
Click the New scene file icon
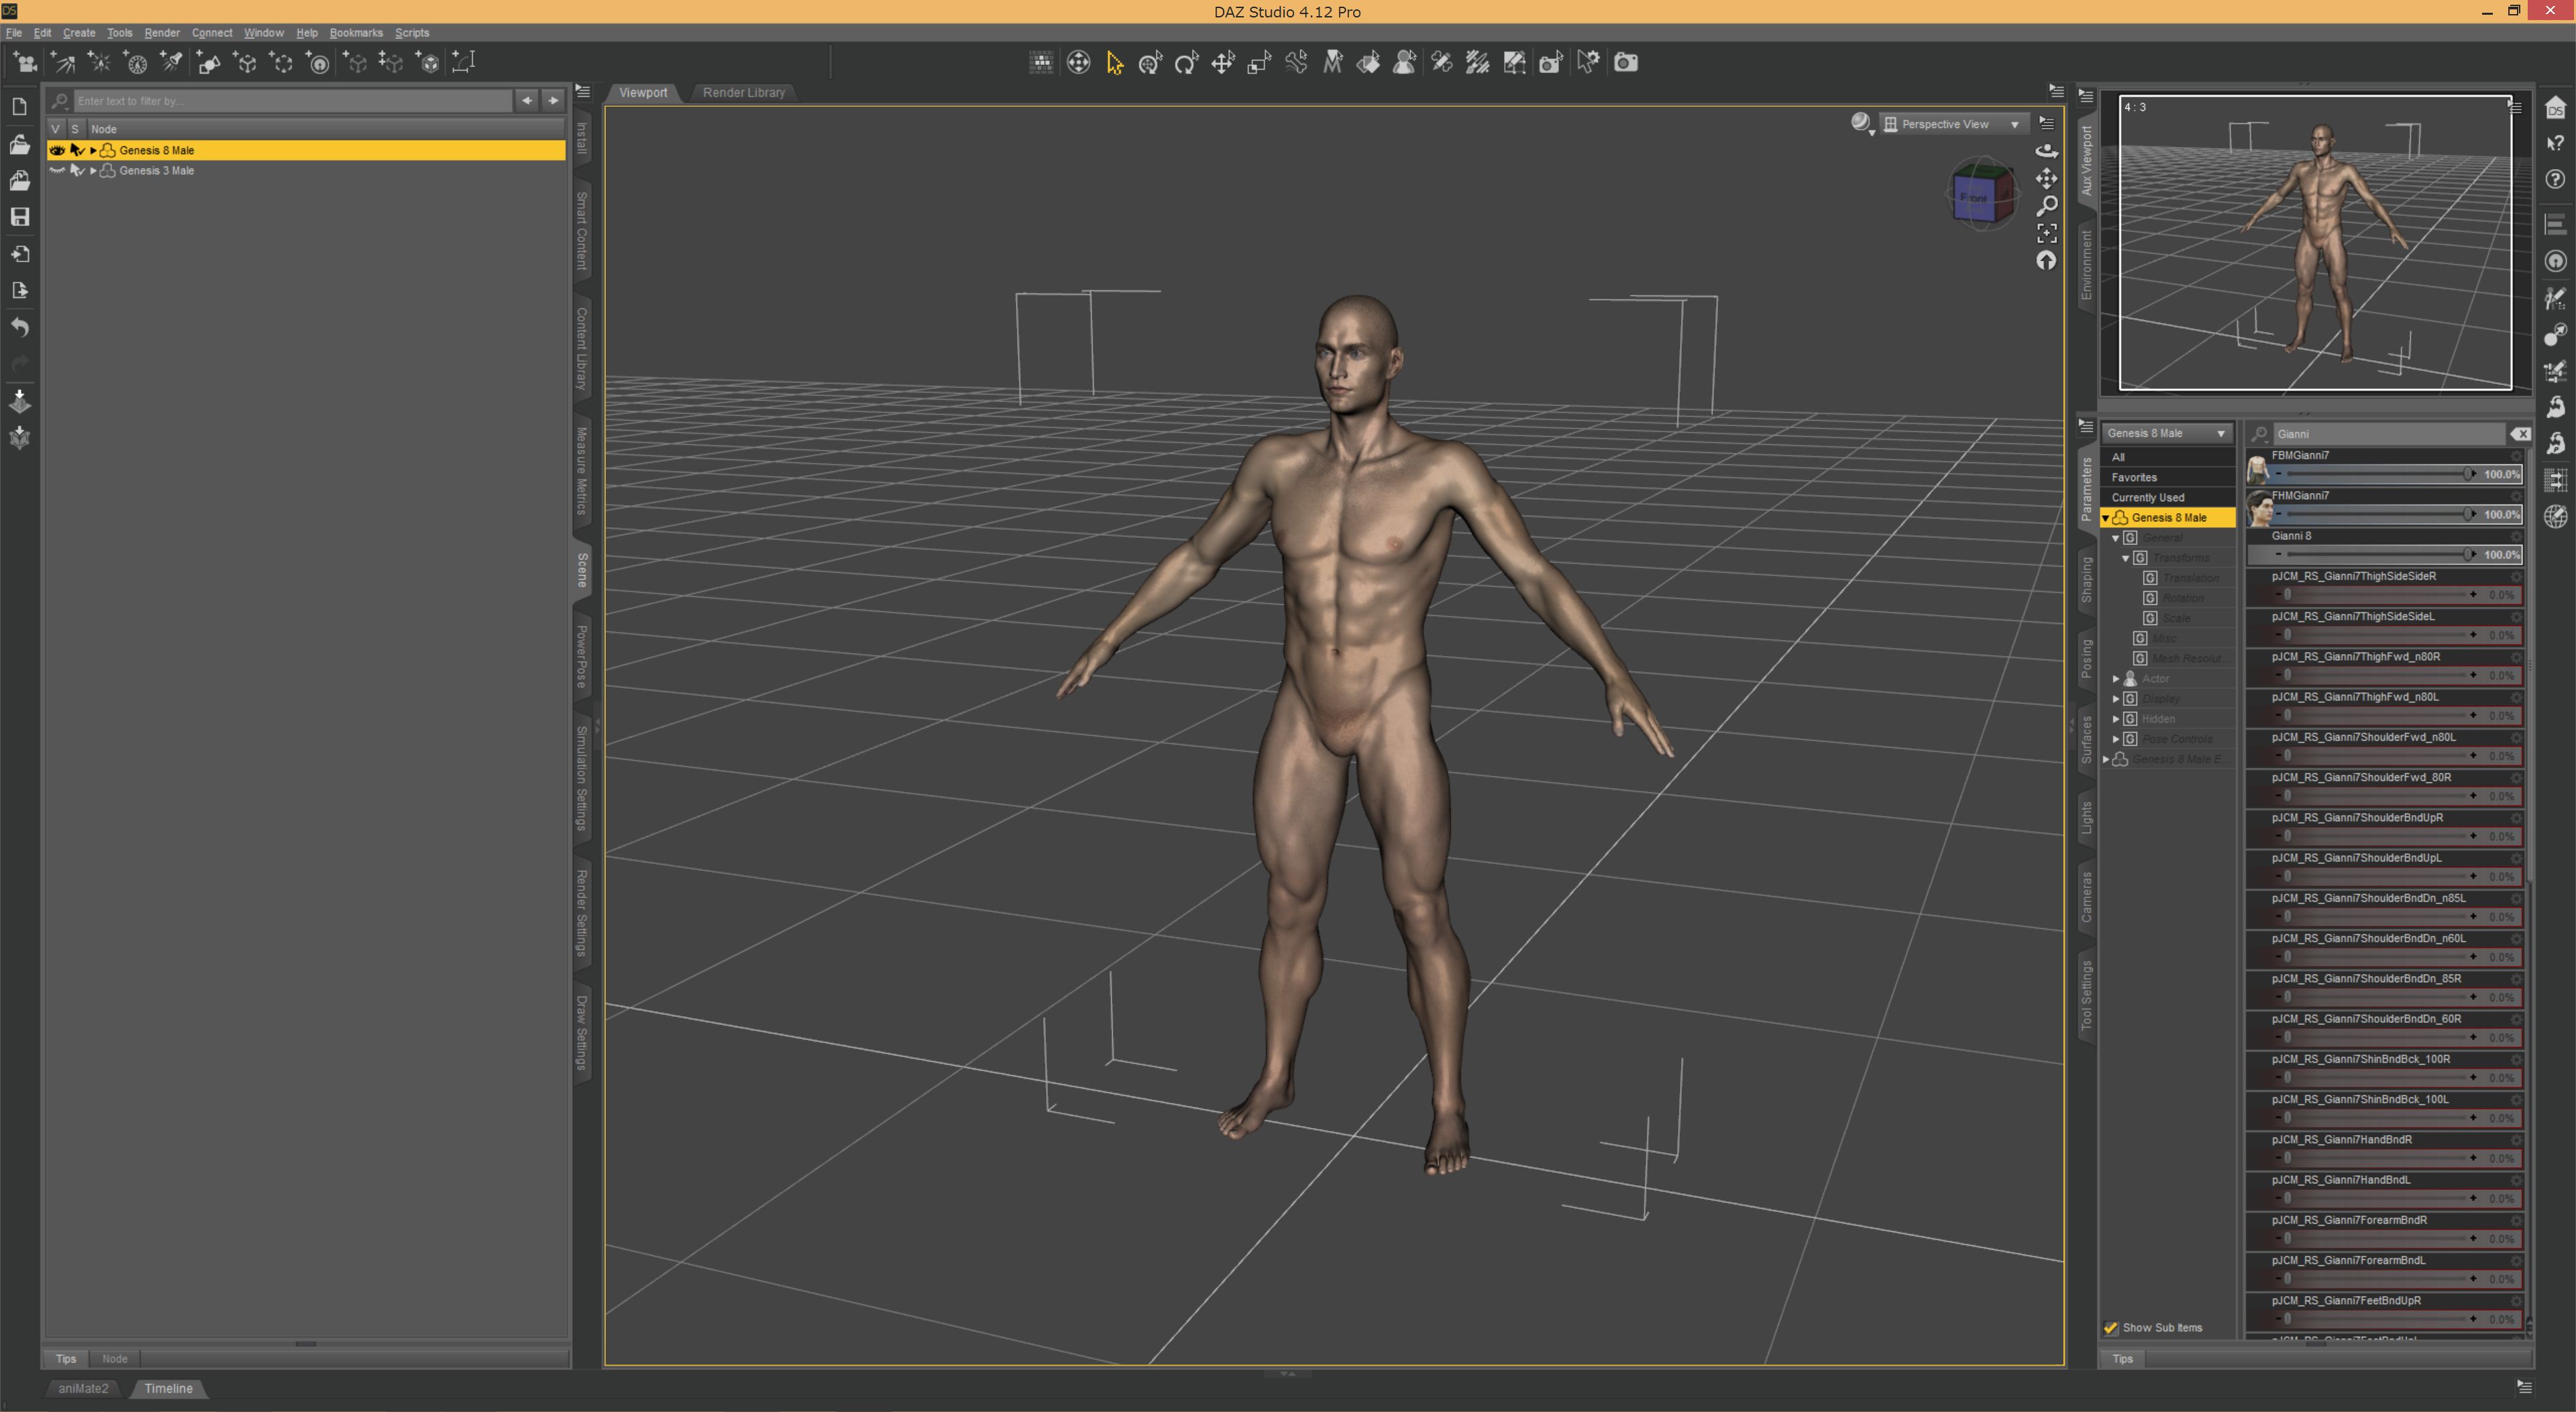19,106
